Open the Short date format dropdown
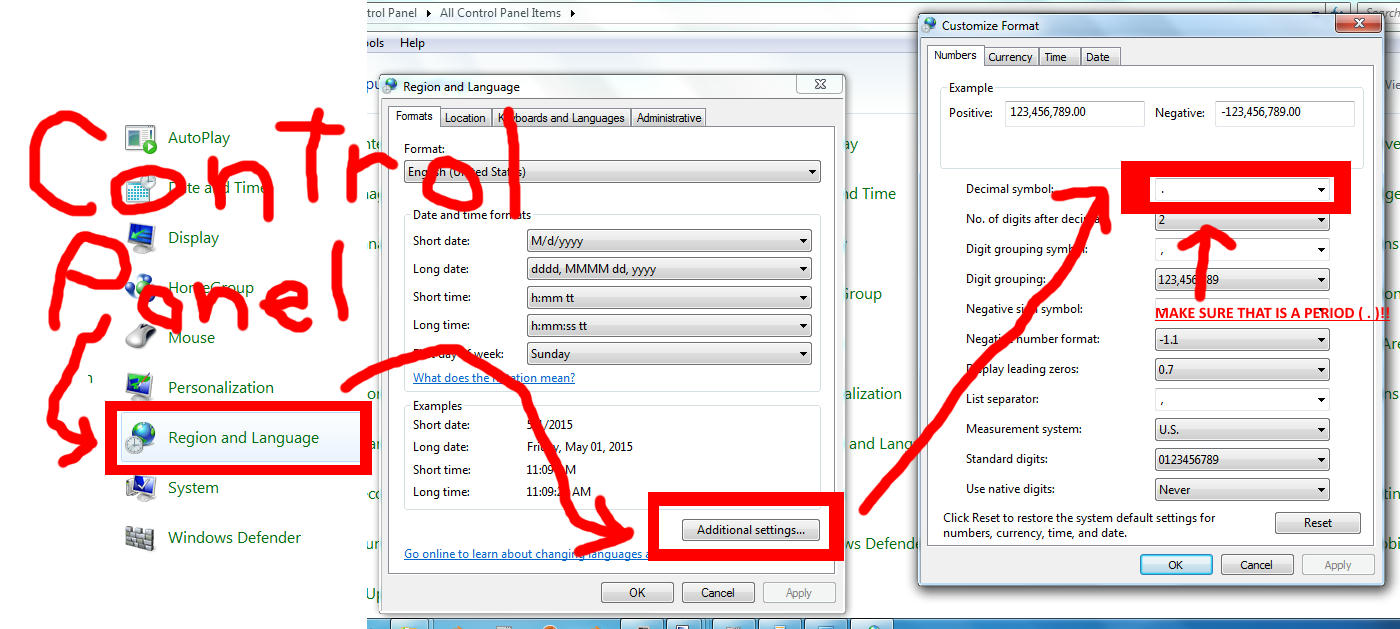Viewport: 1400px width, 629px height. 669,241
